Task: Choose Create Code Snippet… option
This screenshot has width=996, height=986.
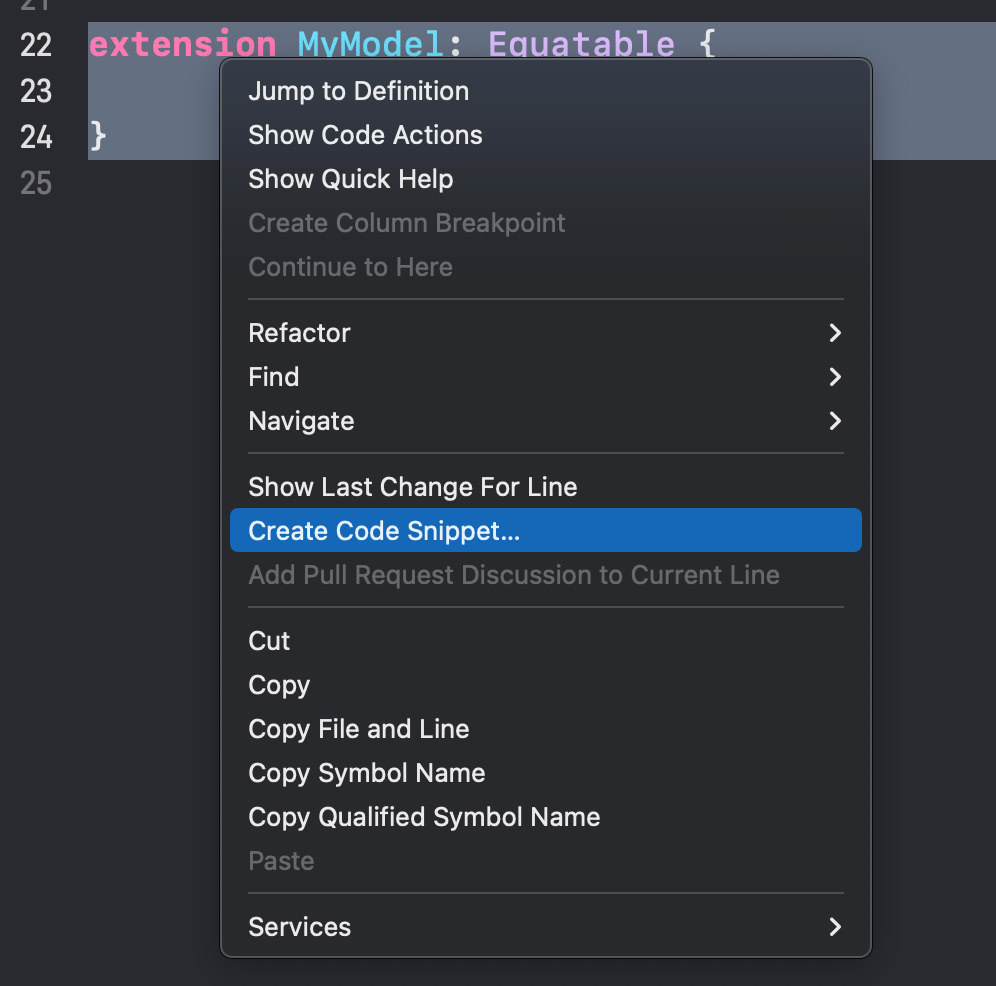Action: pyautogui.click(x=546, y=530)
